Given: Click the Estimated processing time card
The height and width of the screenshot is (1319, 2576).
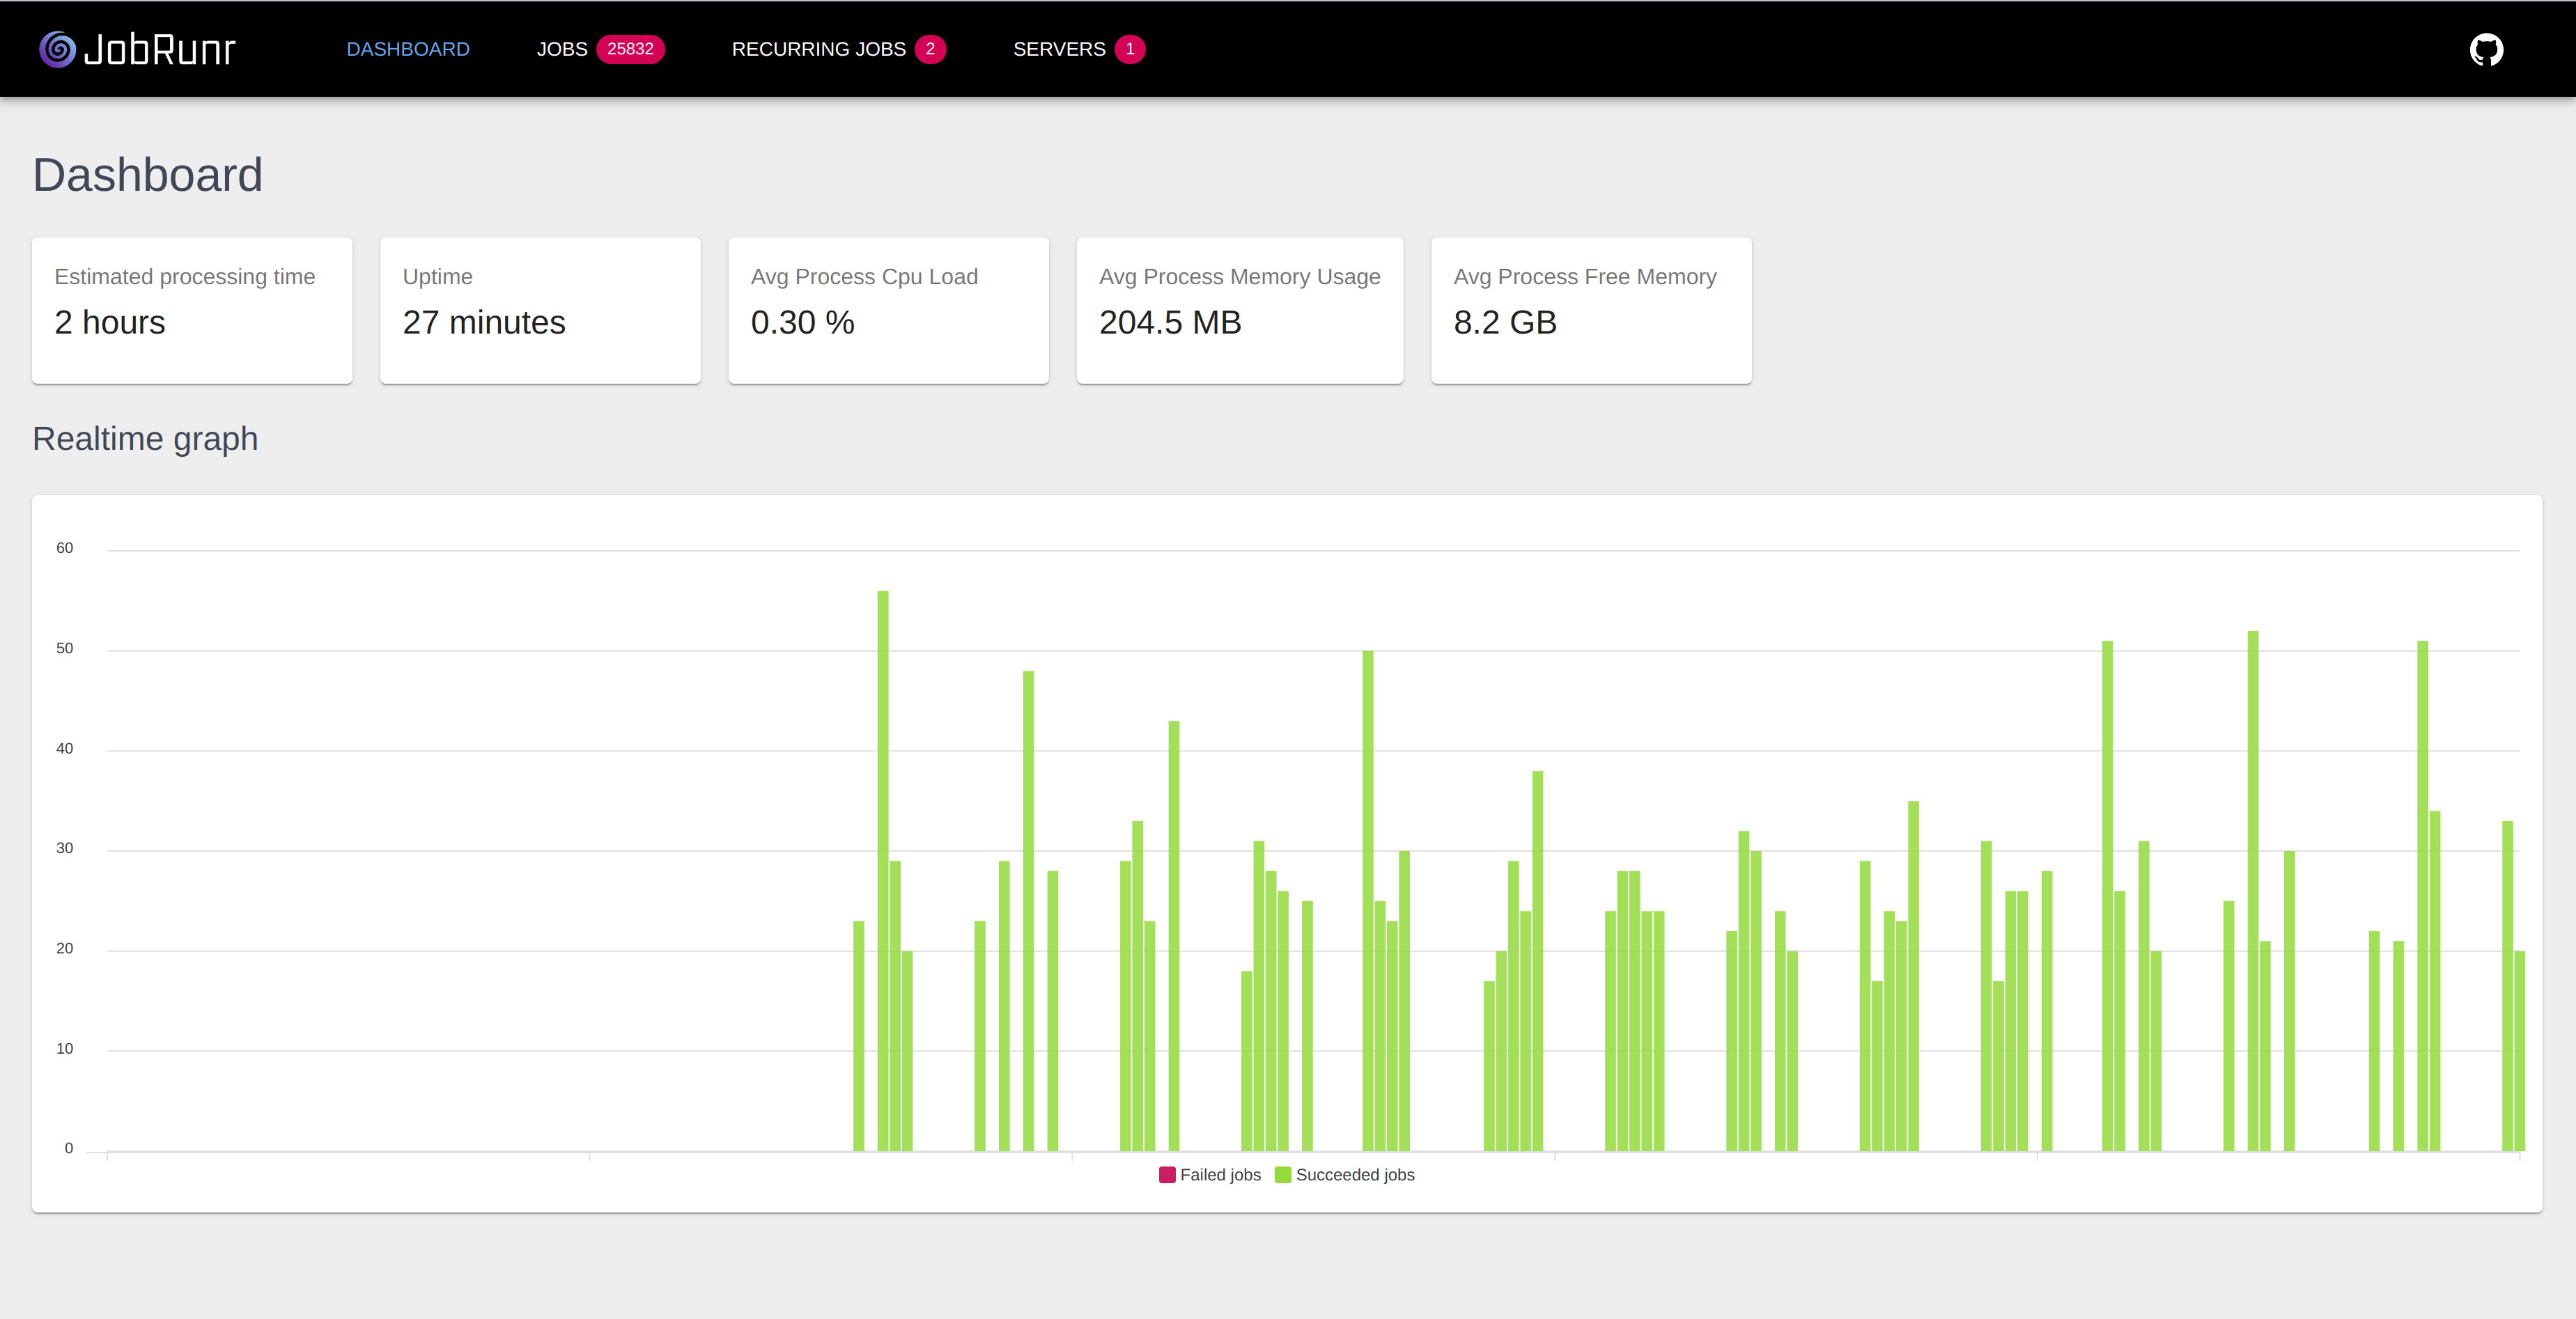Looking at the screenshot, I should pos(192,310).
